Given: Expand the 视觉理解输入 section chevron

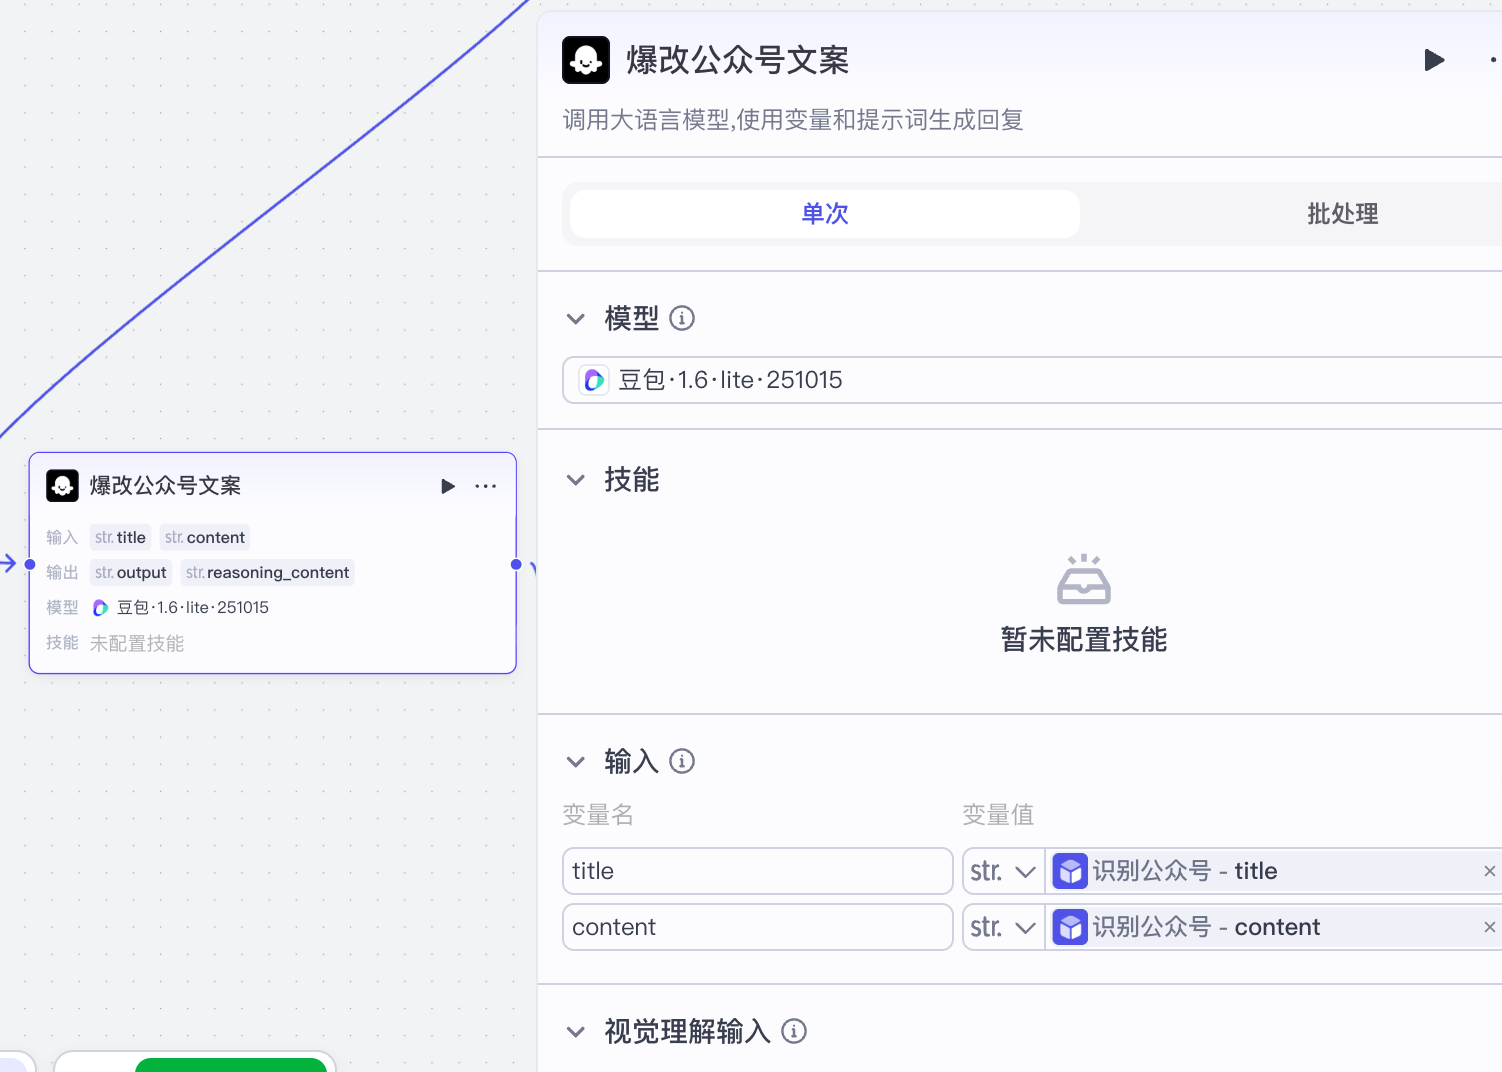Looking at the screenshot, I should (576, 1031).
